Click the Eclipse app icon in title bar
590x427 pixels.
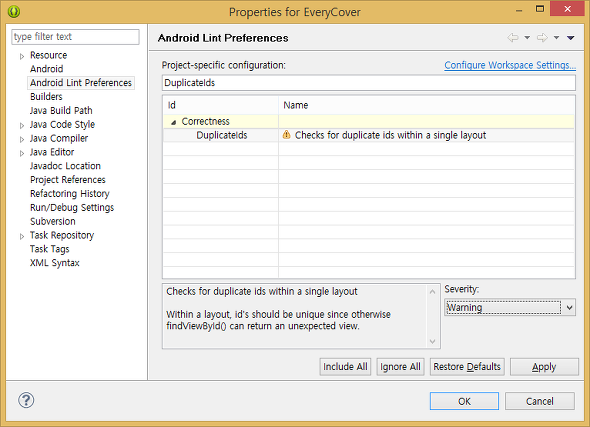[14, 12]
